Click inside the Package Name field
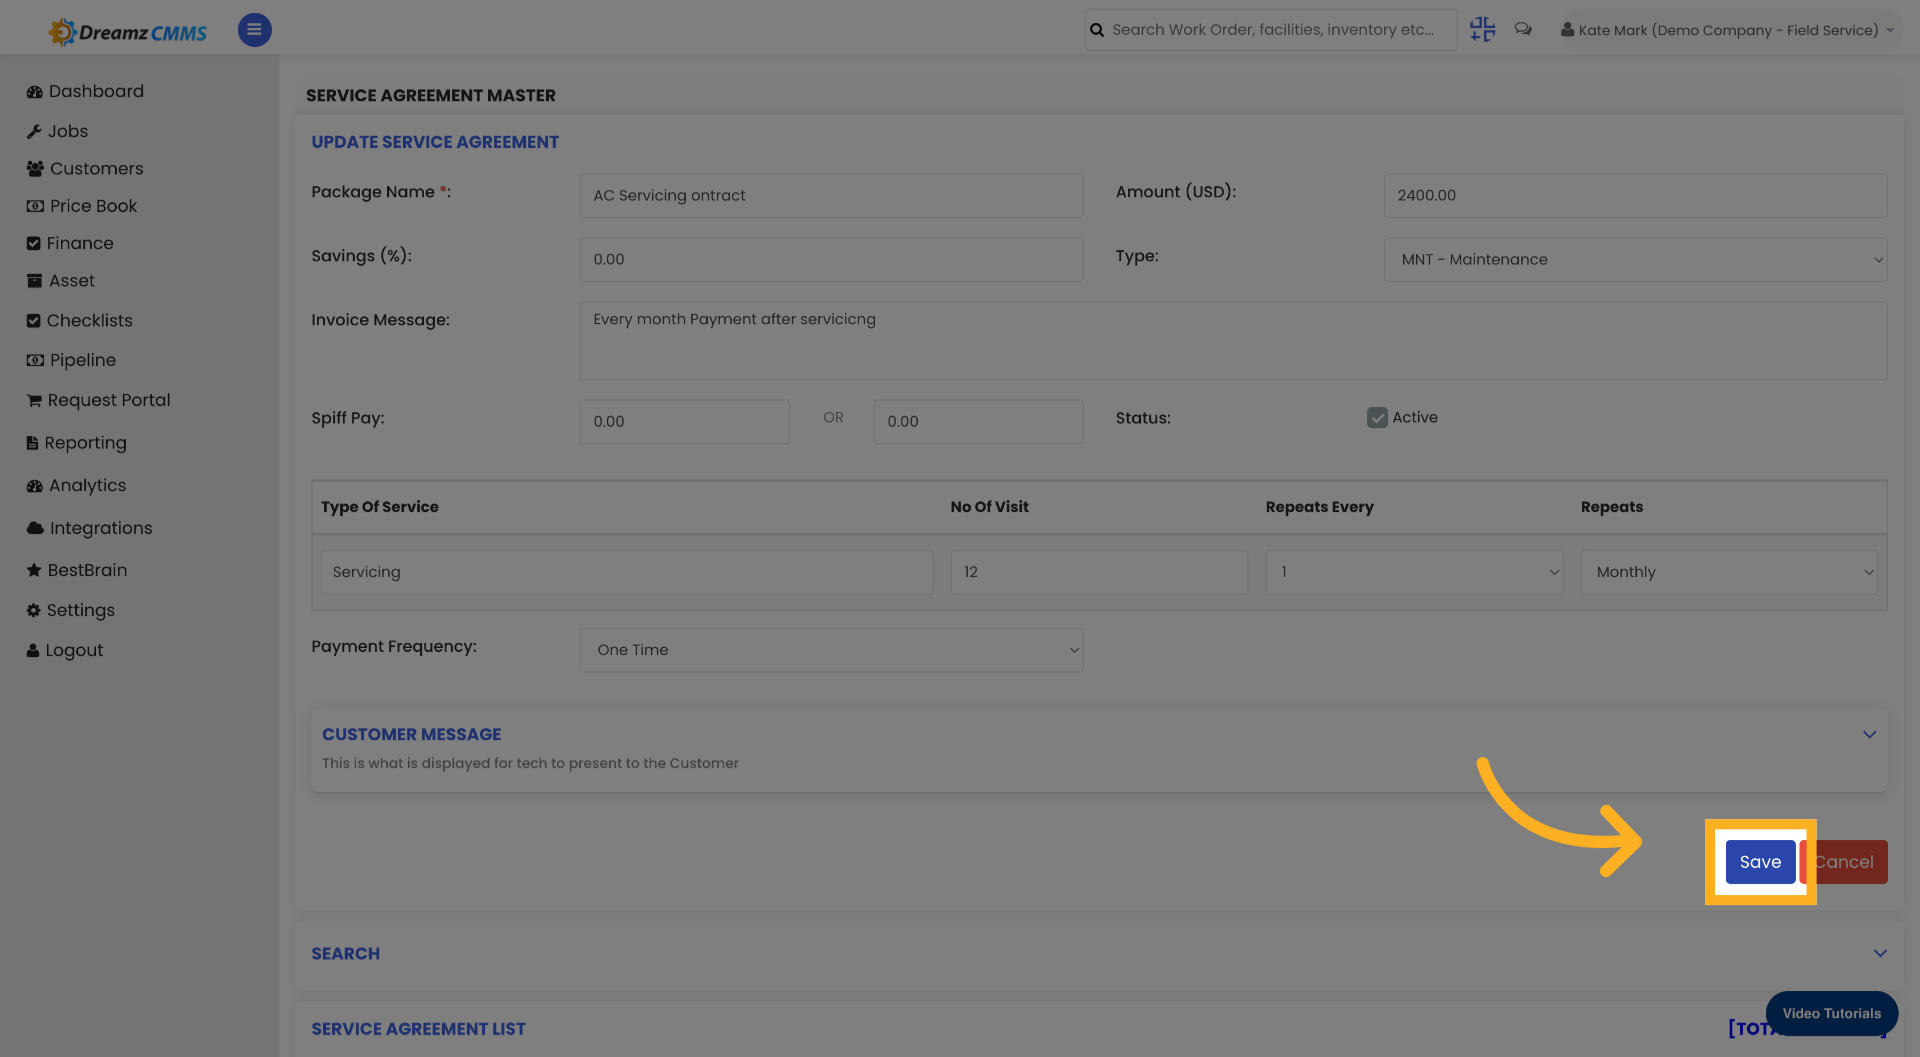 (831, 195)
